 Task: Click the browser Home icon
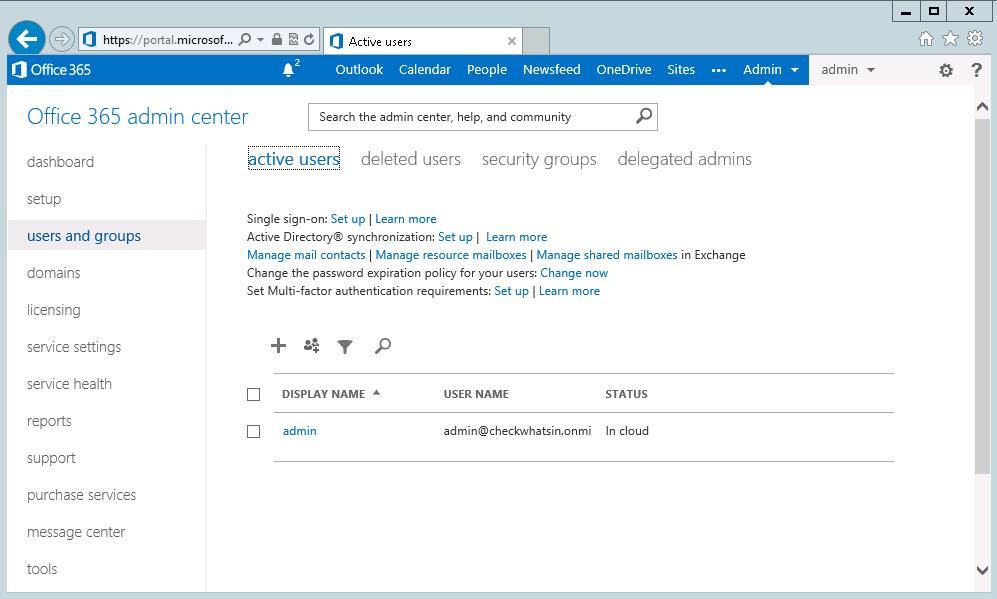[926, 39]
